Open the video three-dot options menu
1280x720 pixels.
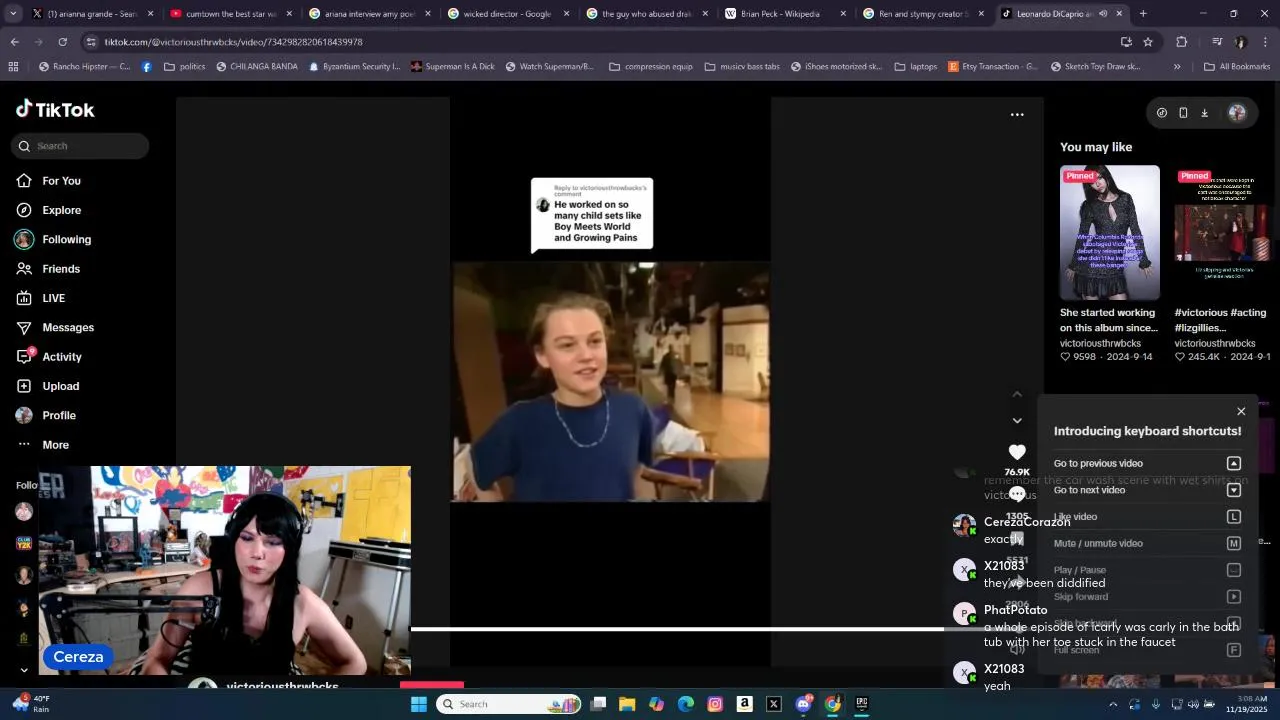(1017, 115)
